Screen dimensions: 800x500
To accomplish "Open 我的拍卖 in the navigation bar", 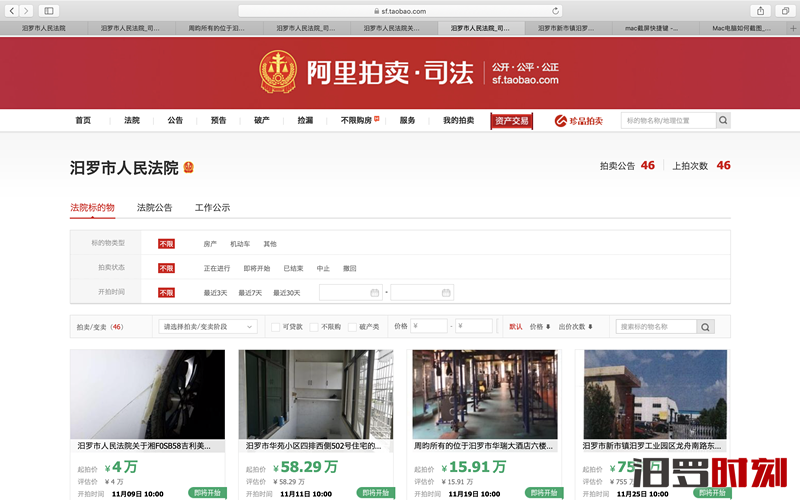I will point(458,120).
